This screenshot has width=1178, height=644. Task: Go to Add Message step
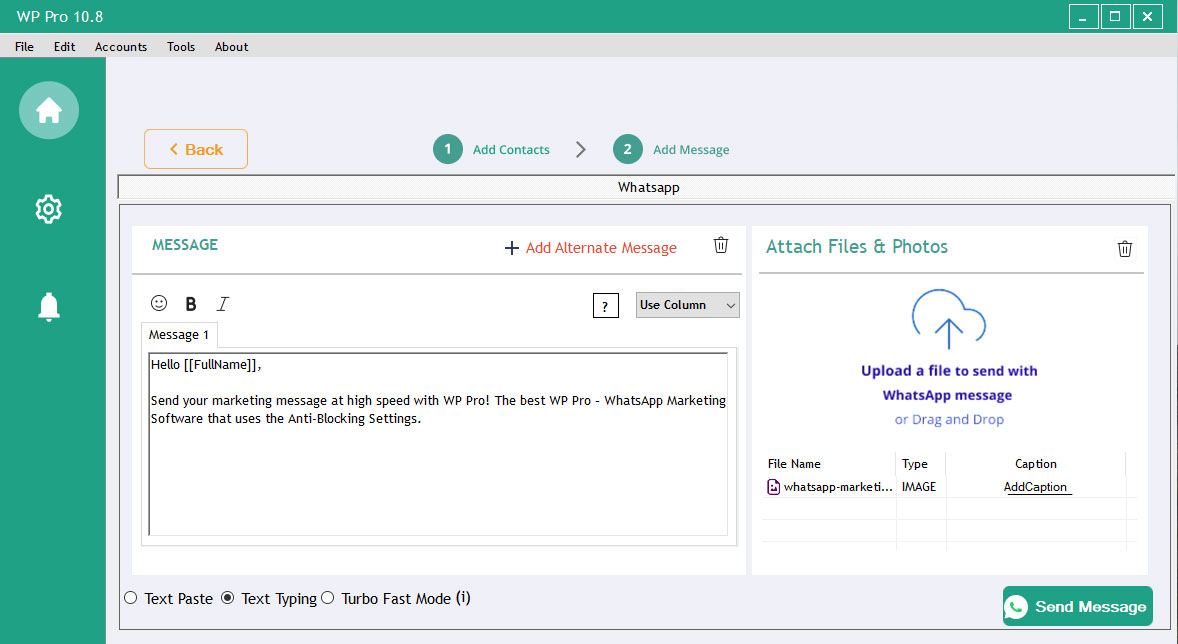pyautogui.click(x=691, y=150)
